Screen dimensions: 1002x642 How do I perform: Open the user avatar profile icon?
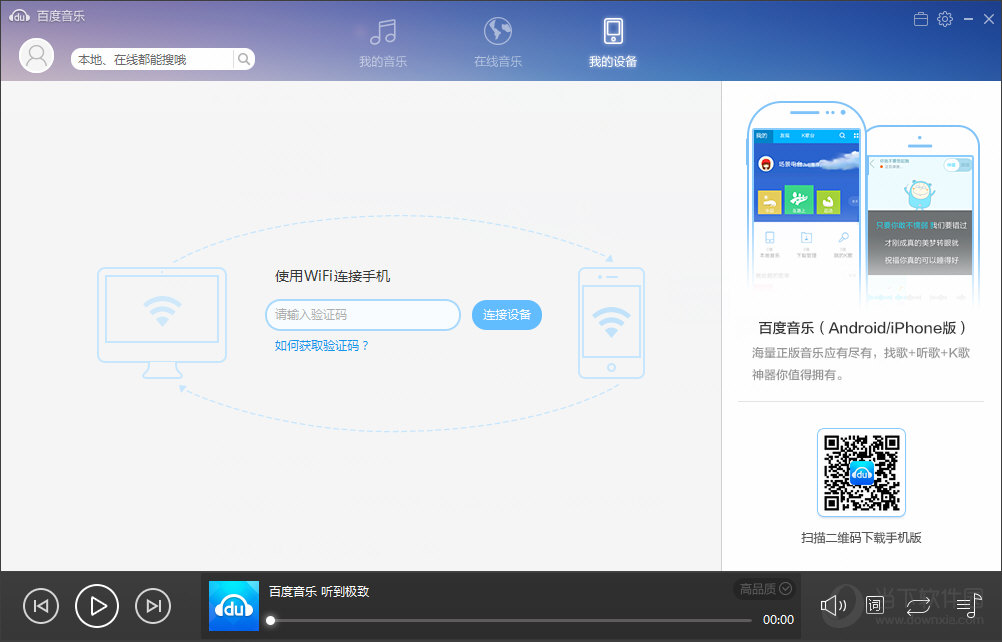tap(36, 56)
